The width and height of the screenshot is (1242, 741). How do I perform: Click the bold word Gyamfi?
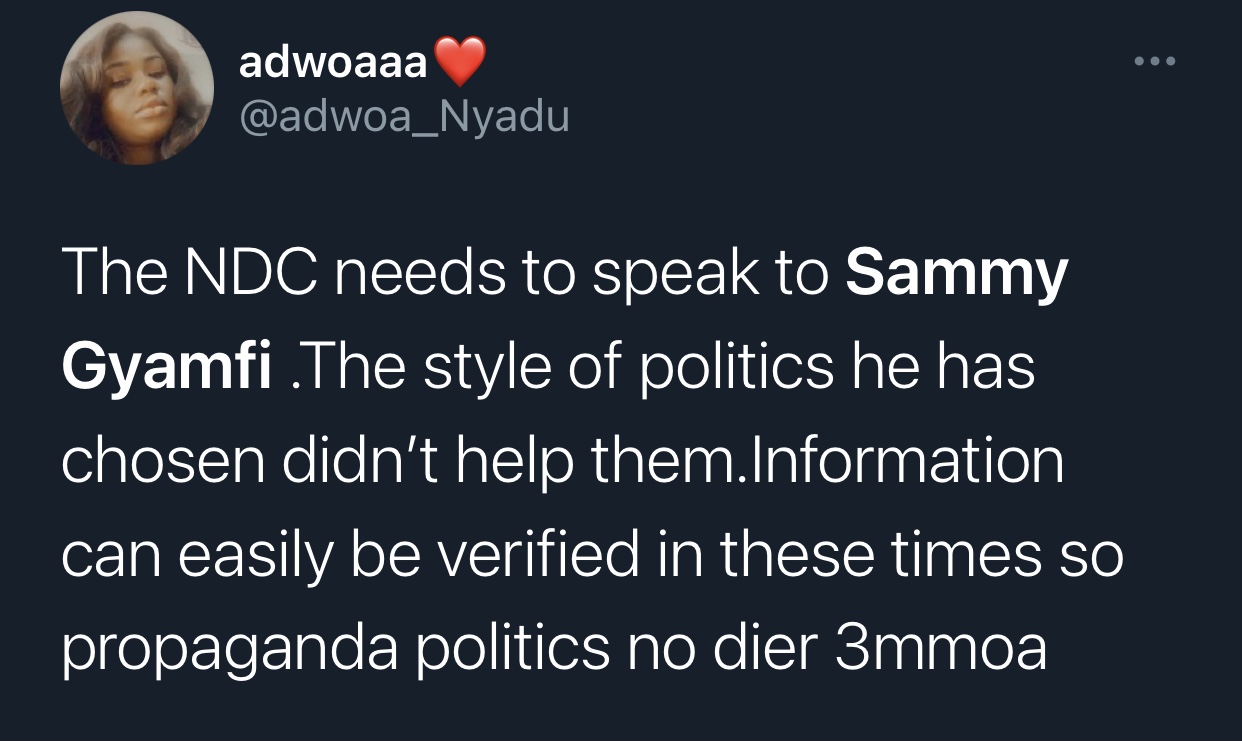click(x=166, y=367)
